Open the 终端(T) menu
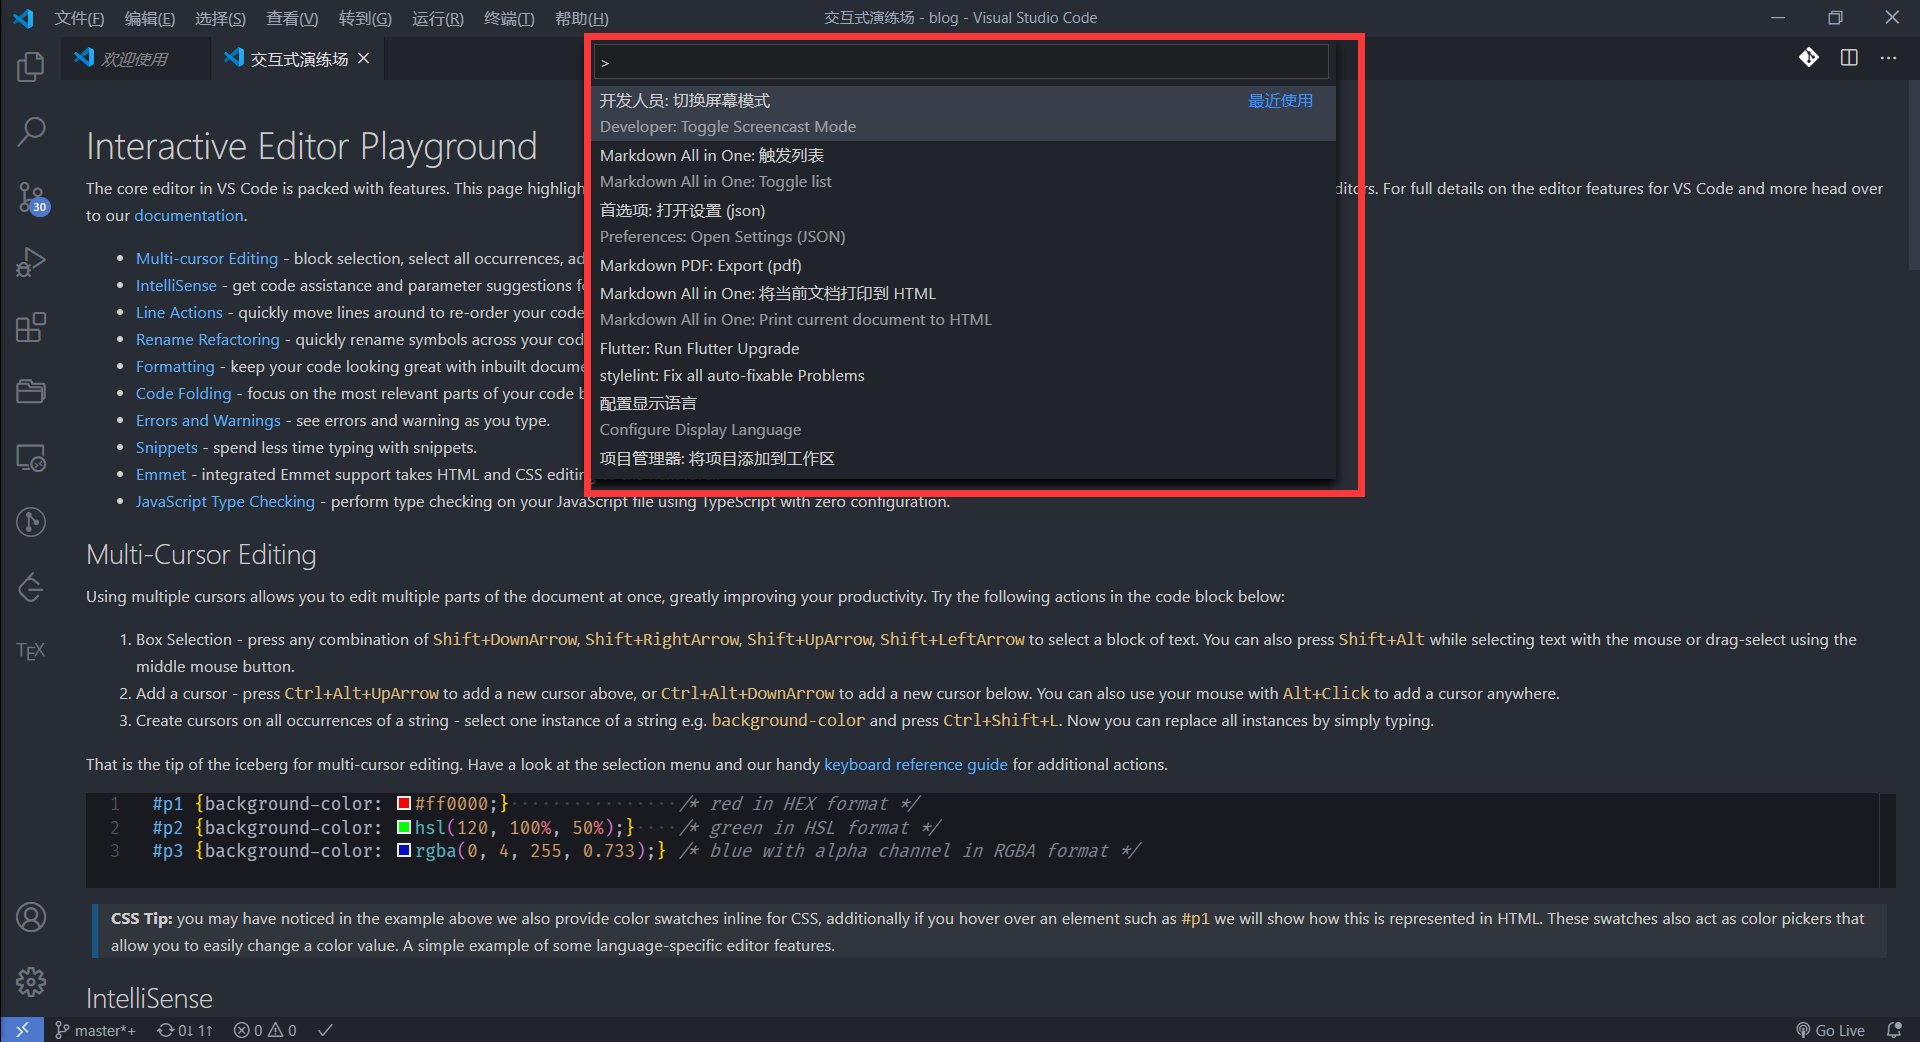1920x1042 pixels. point(508,18)
